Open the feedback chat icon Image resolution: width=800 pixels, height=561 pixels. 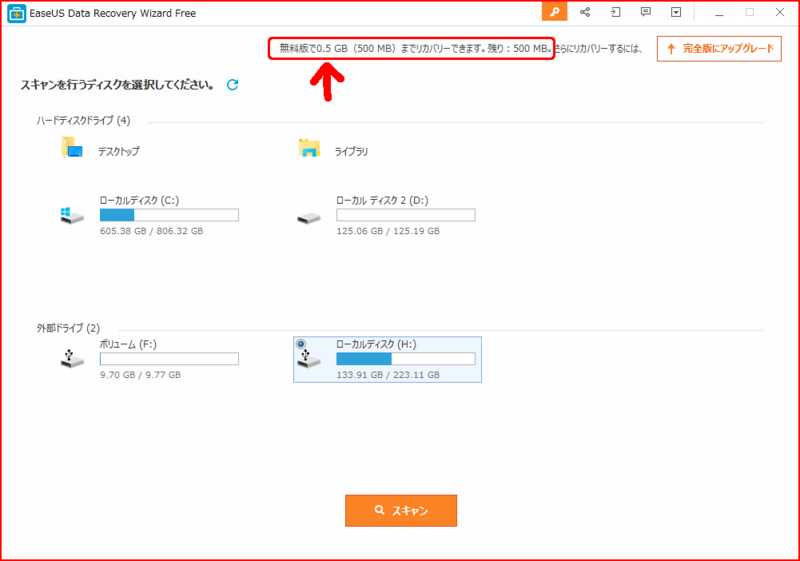click(645, 12)
